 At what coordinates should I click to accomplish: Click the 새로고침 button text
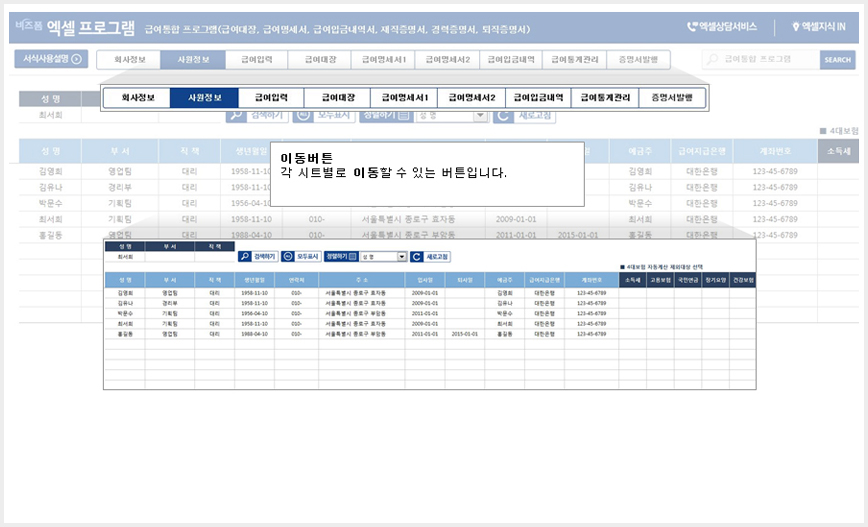coord(437,257)
